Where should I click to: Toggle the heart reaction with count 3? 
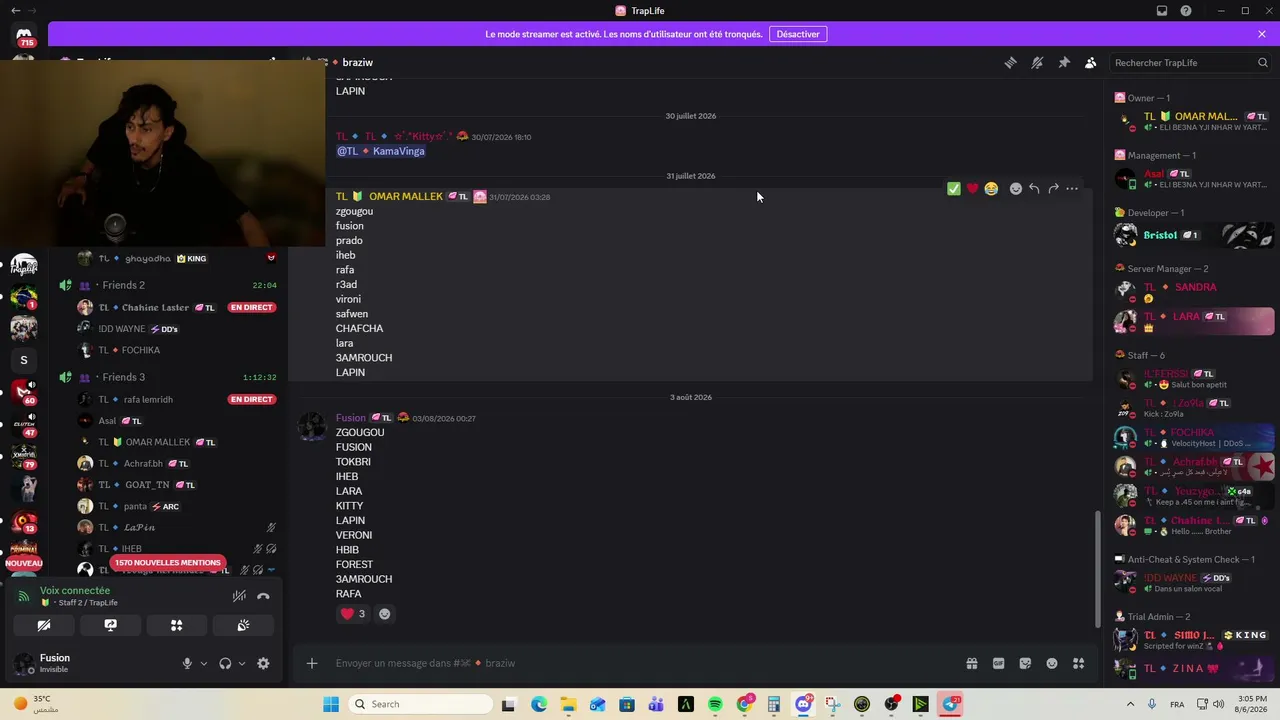353,614
